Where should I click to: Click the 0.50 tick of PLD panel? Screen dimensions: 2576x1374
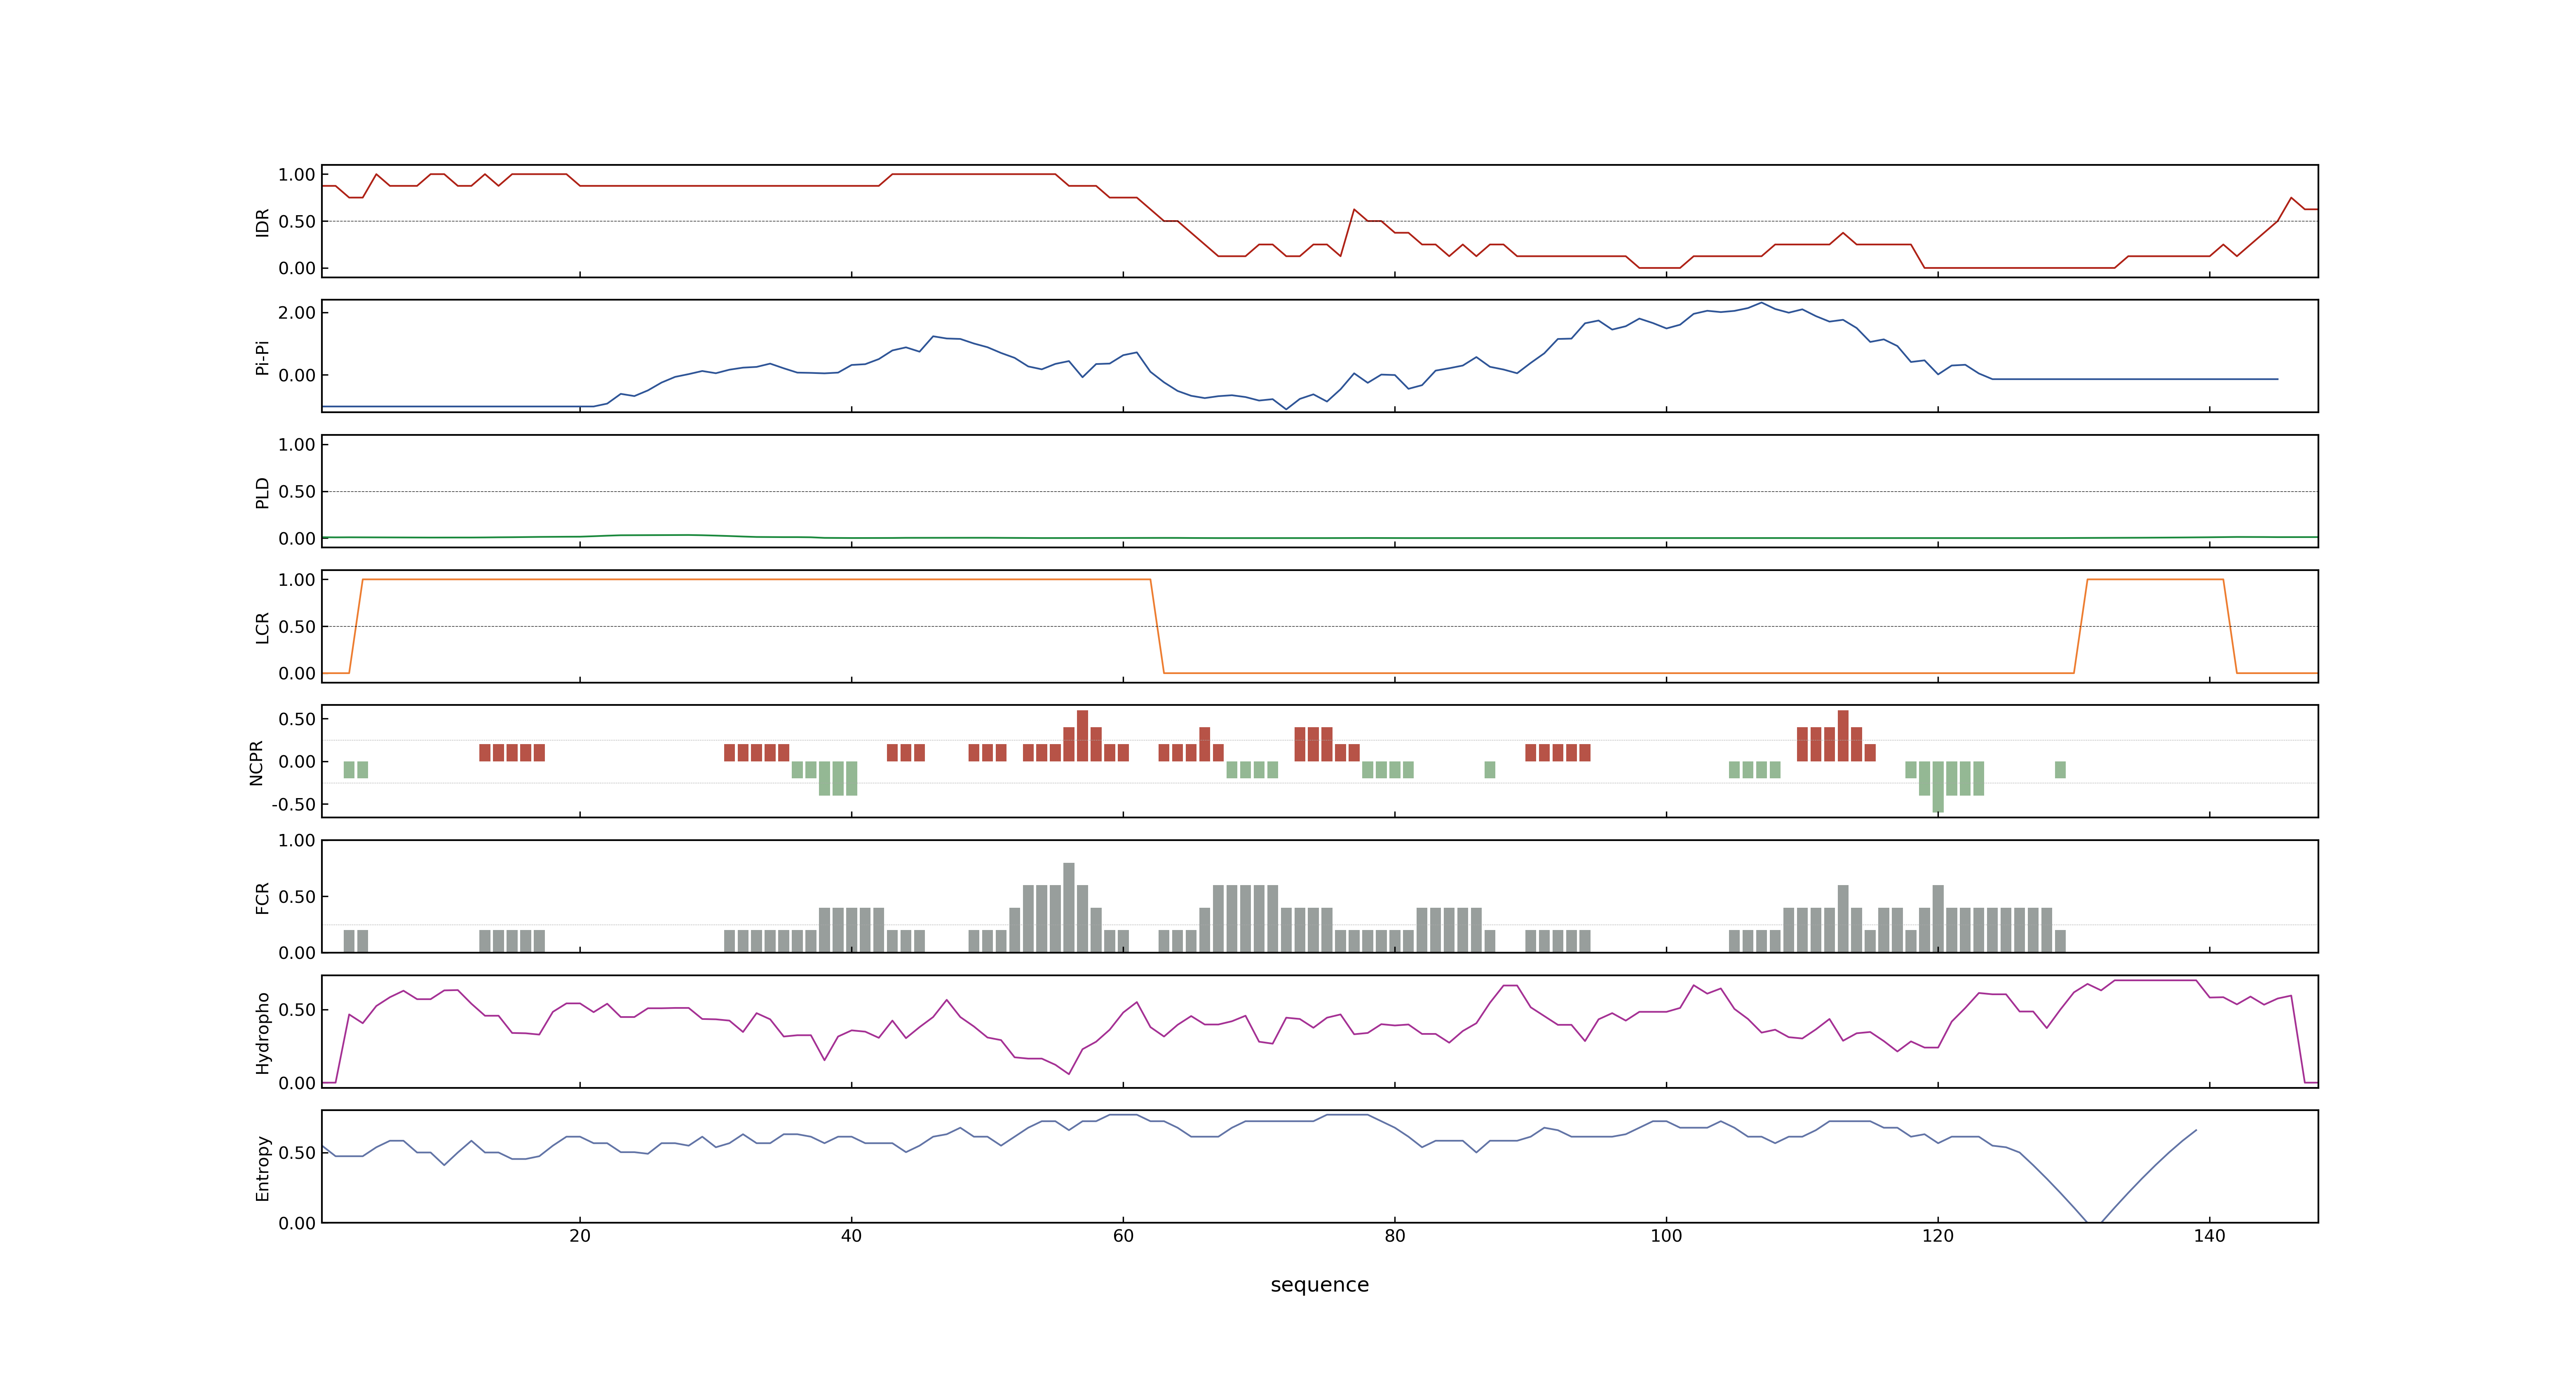297,492
